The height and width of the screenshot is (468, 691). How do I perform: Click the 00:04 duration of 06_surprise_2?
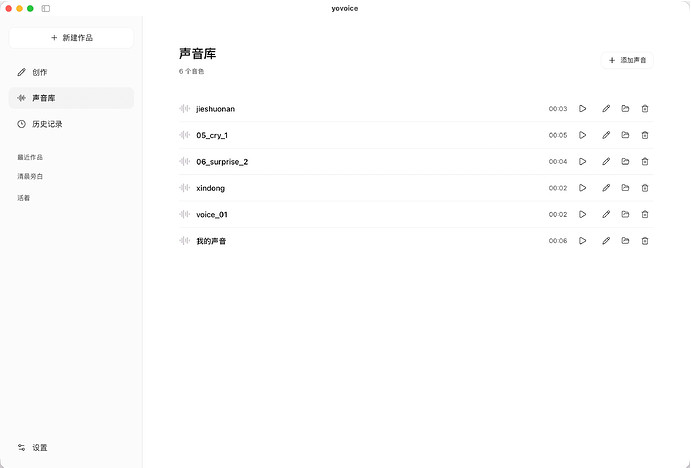click(557, 162)
